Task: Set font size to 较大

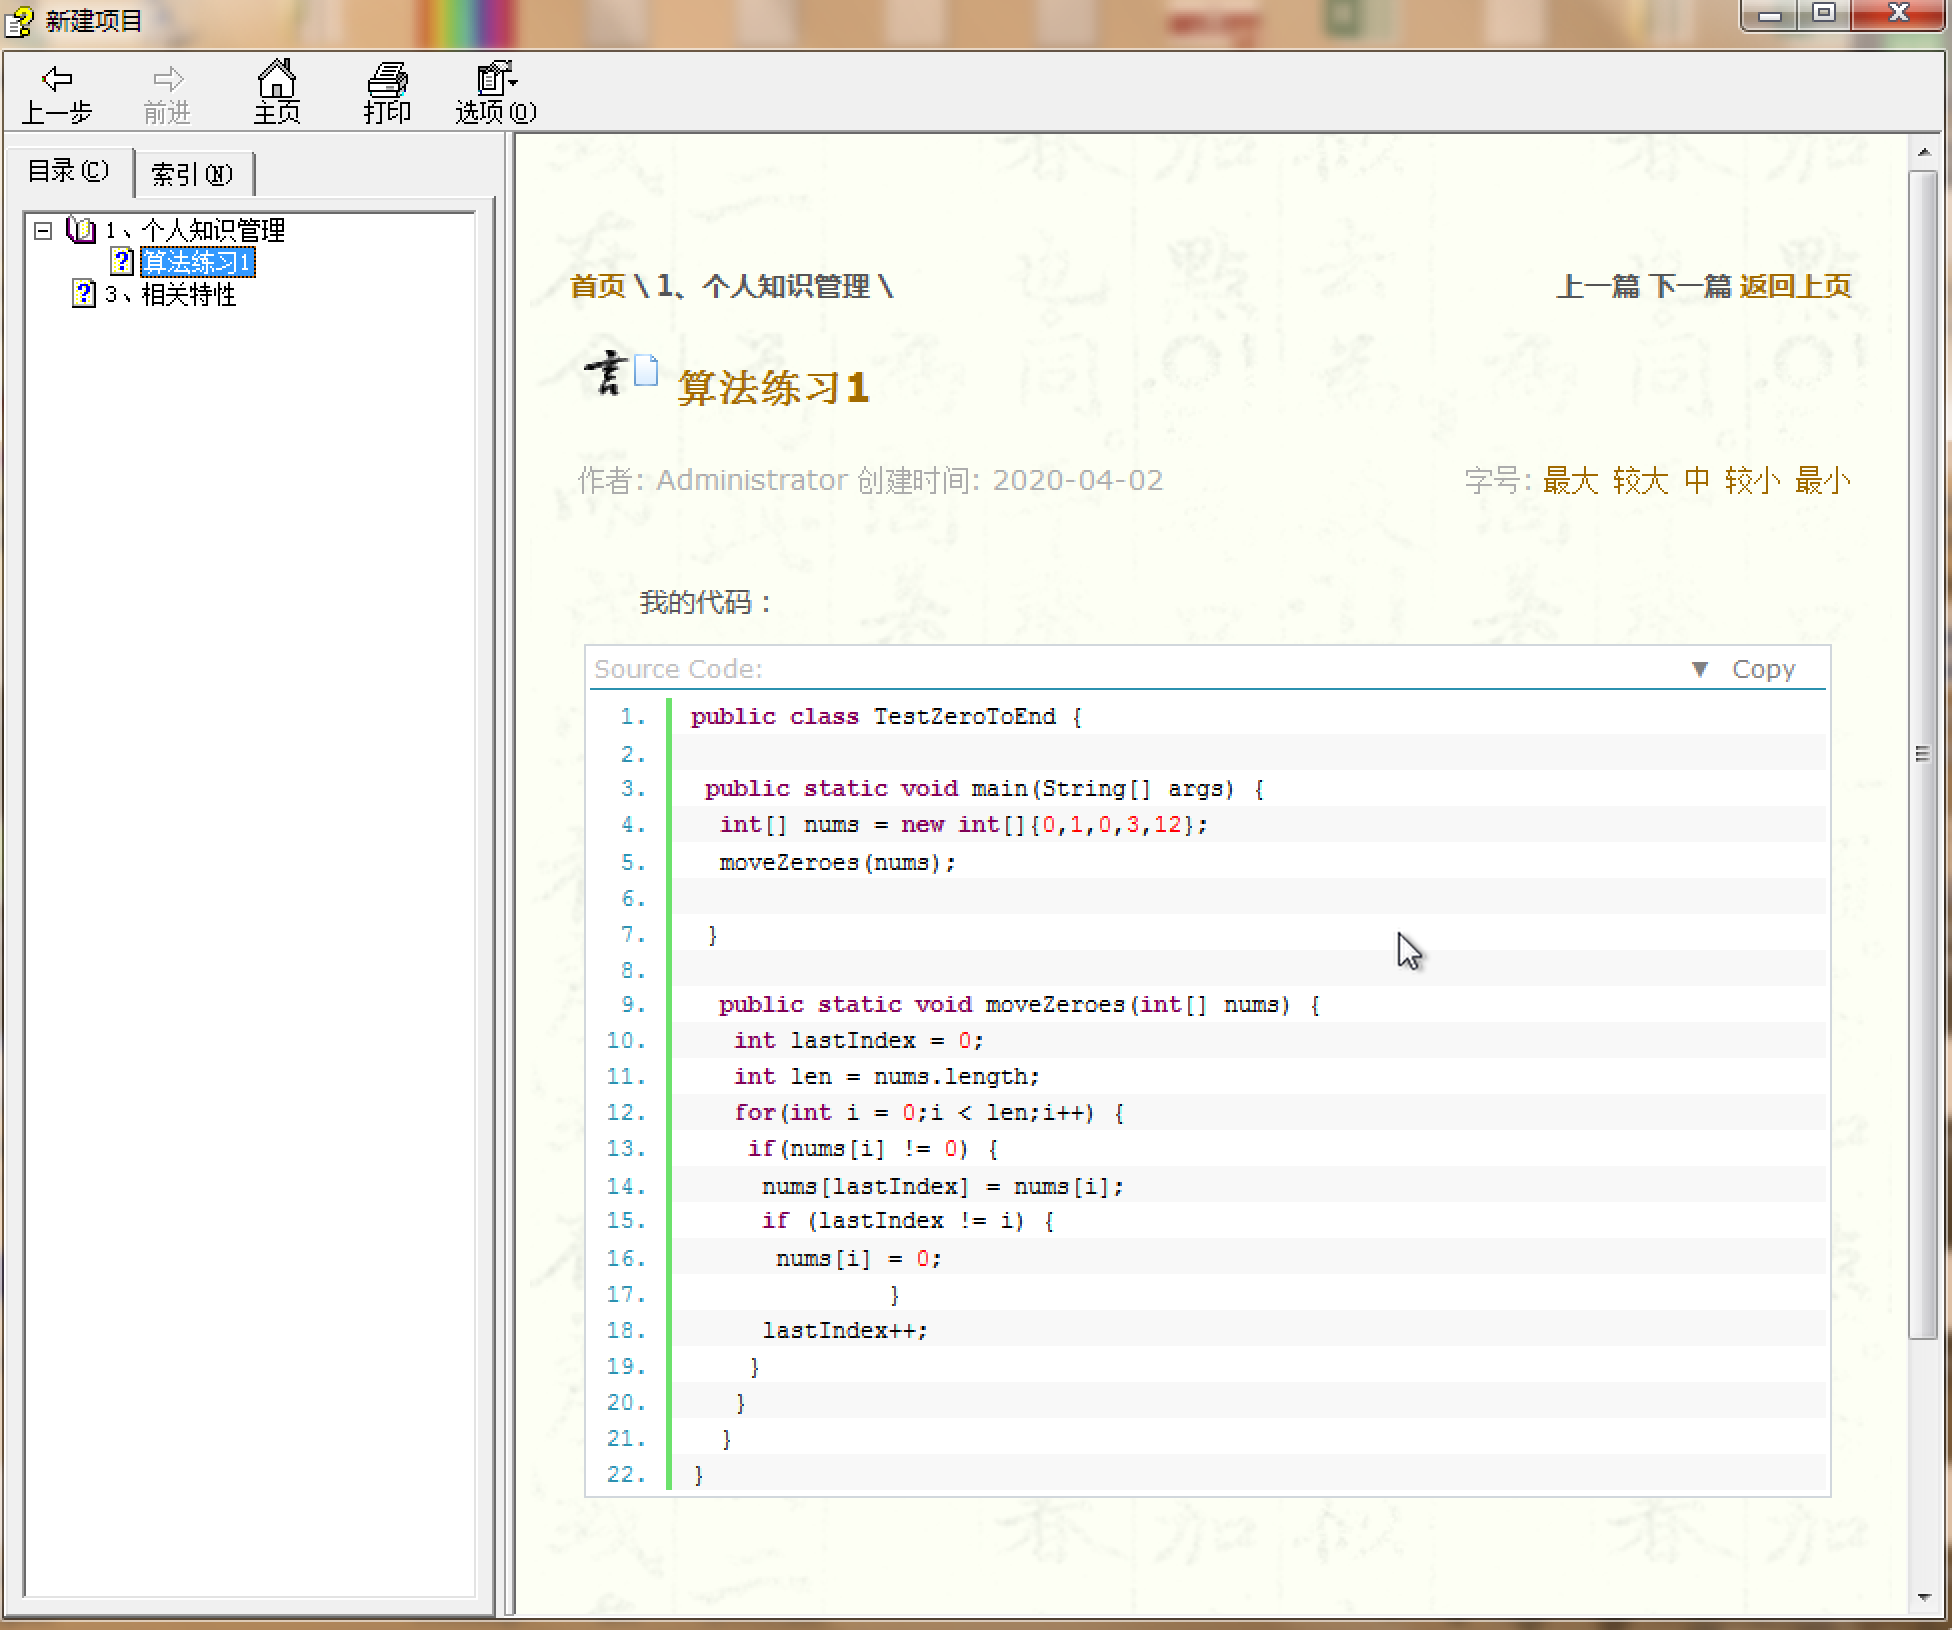Action: [1640, 481]
